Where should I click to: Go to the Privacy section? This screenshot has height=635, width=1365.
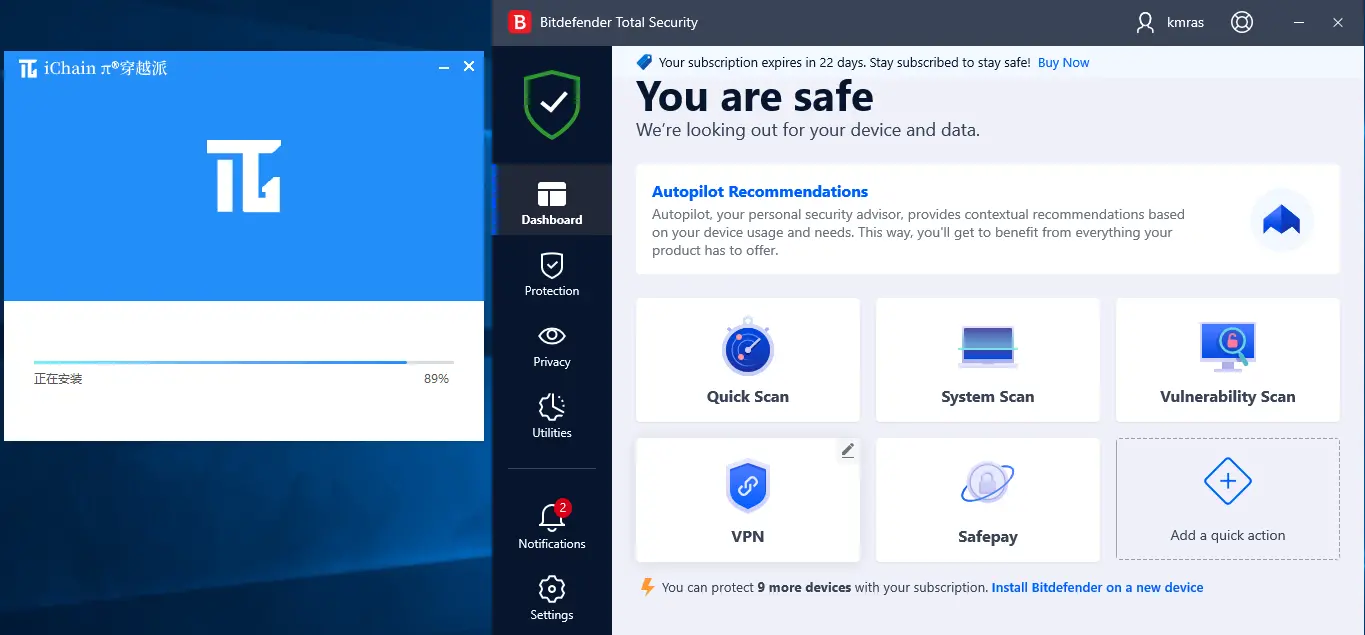(x=552, y=346)
